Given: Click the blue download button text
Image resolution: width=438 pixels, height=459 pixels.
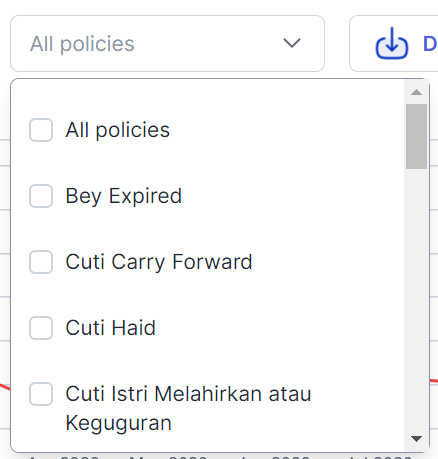Looking at the screenshot, I should coord(430,44).
